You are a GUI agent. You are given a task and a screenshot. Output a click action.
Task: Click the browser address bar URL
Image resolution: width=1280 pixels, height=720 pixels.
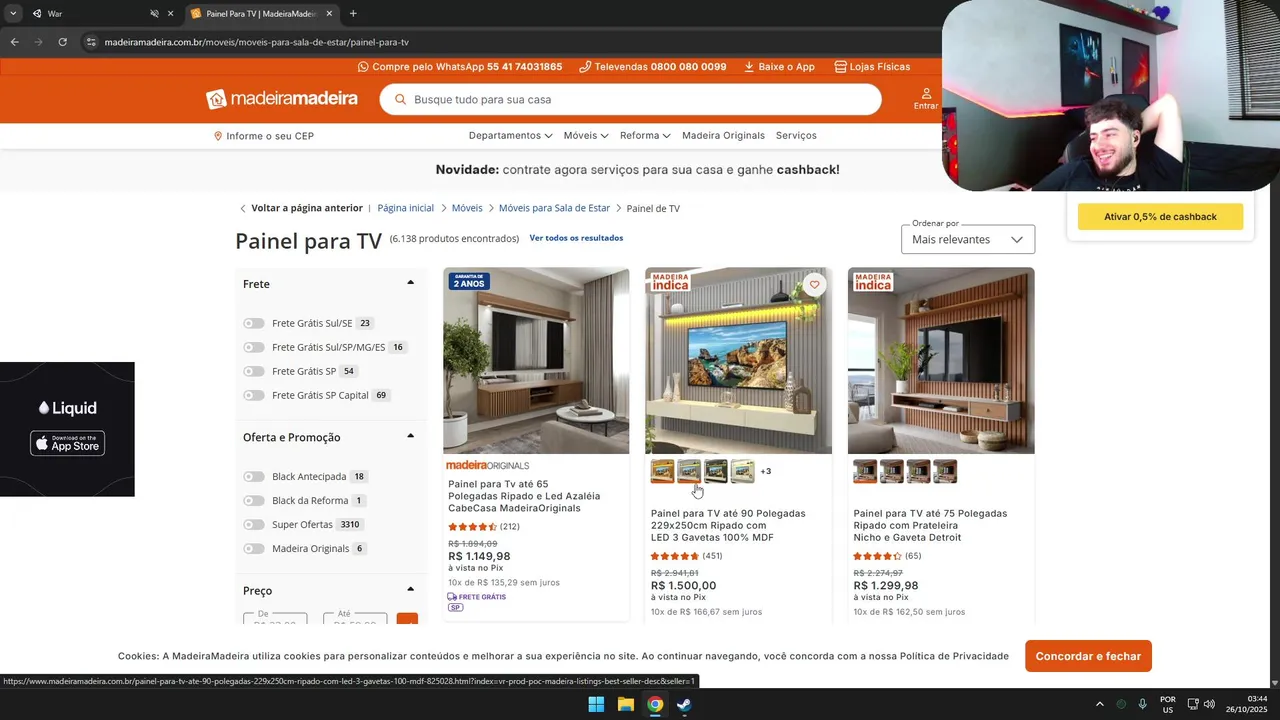[256, 42]
